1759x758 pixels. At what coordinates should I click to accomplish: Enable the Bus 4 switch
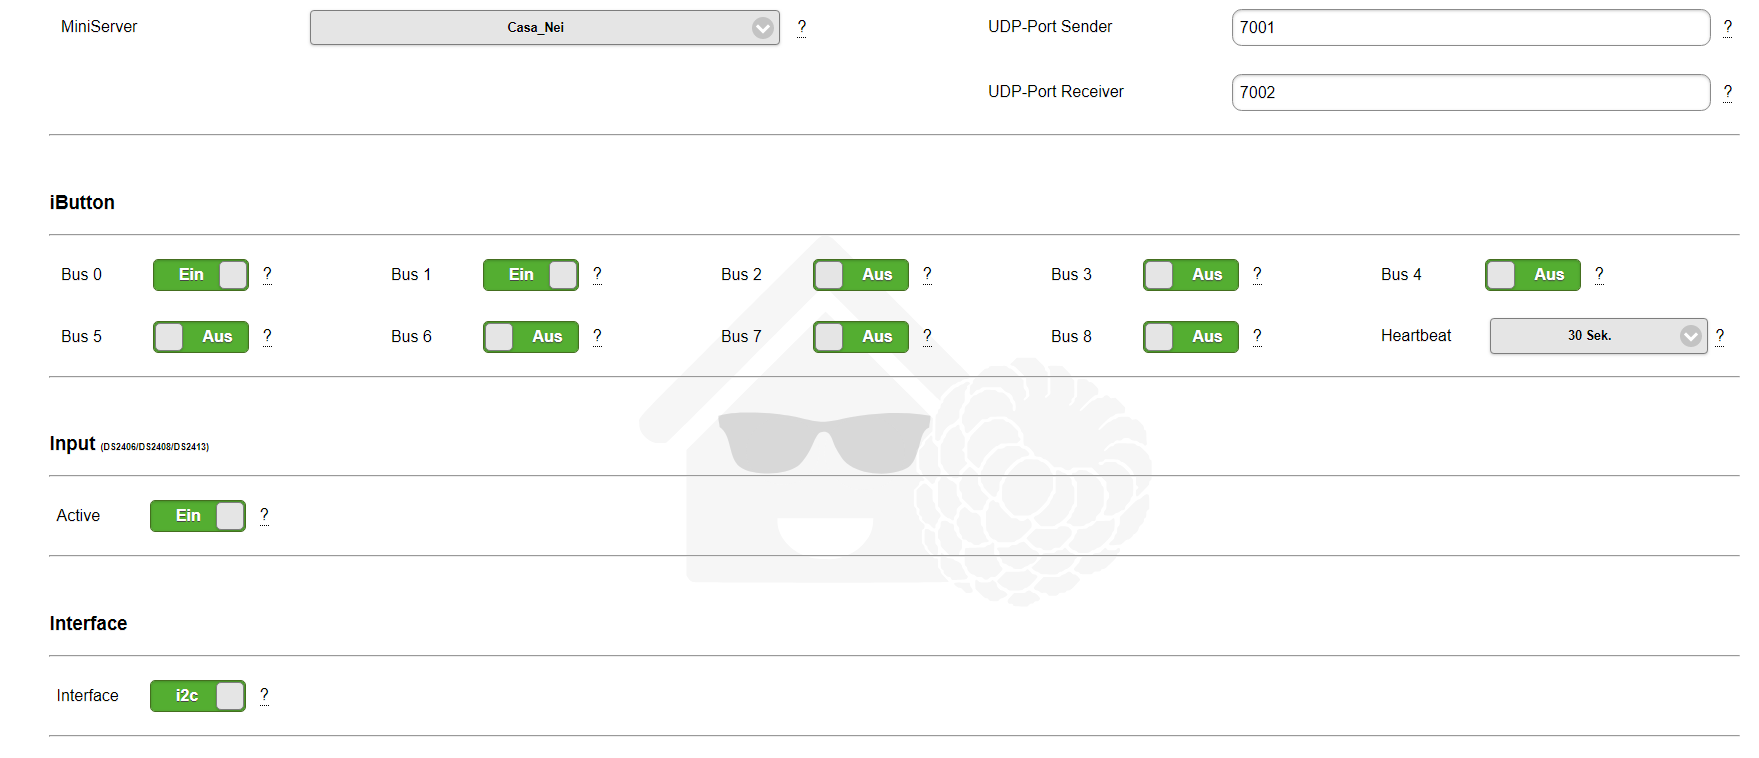point(1532,275)
